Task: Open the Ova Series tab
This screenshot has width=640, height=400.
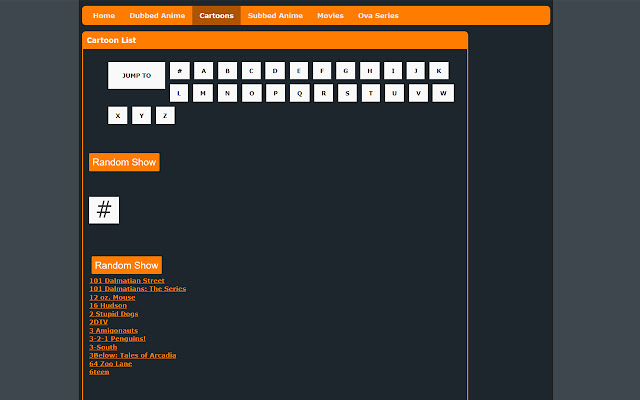Action: click(x=378, y=16)
